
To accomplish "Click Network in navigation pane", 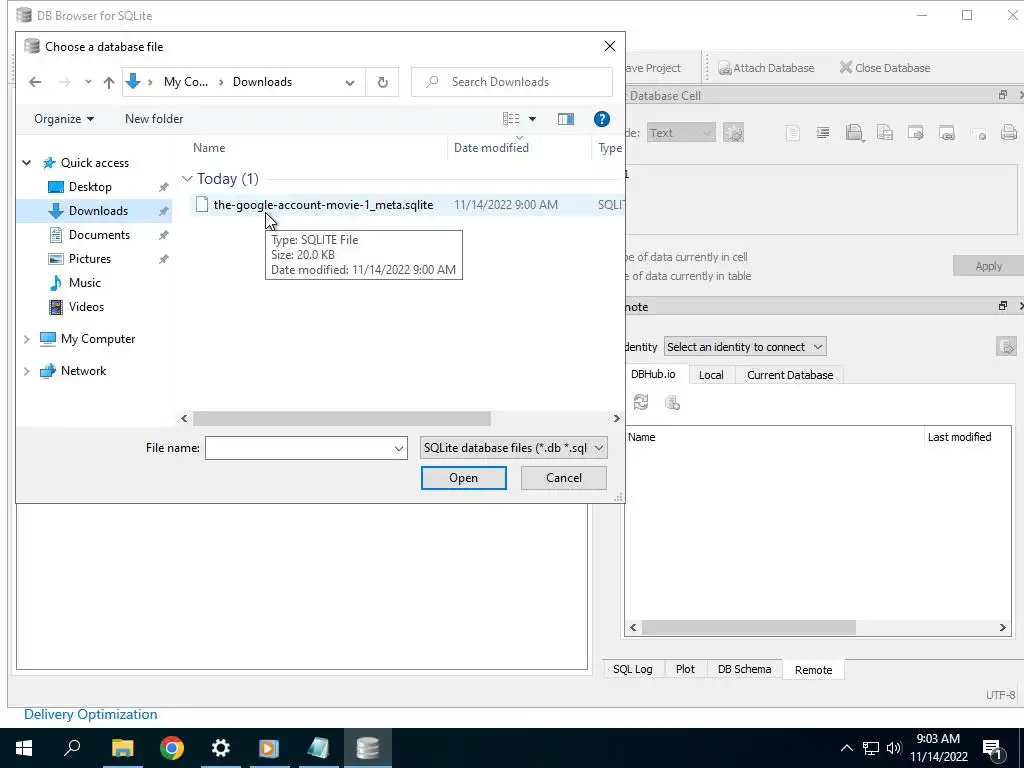I will [83, 371].
